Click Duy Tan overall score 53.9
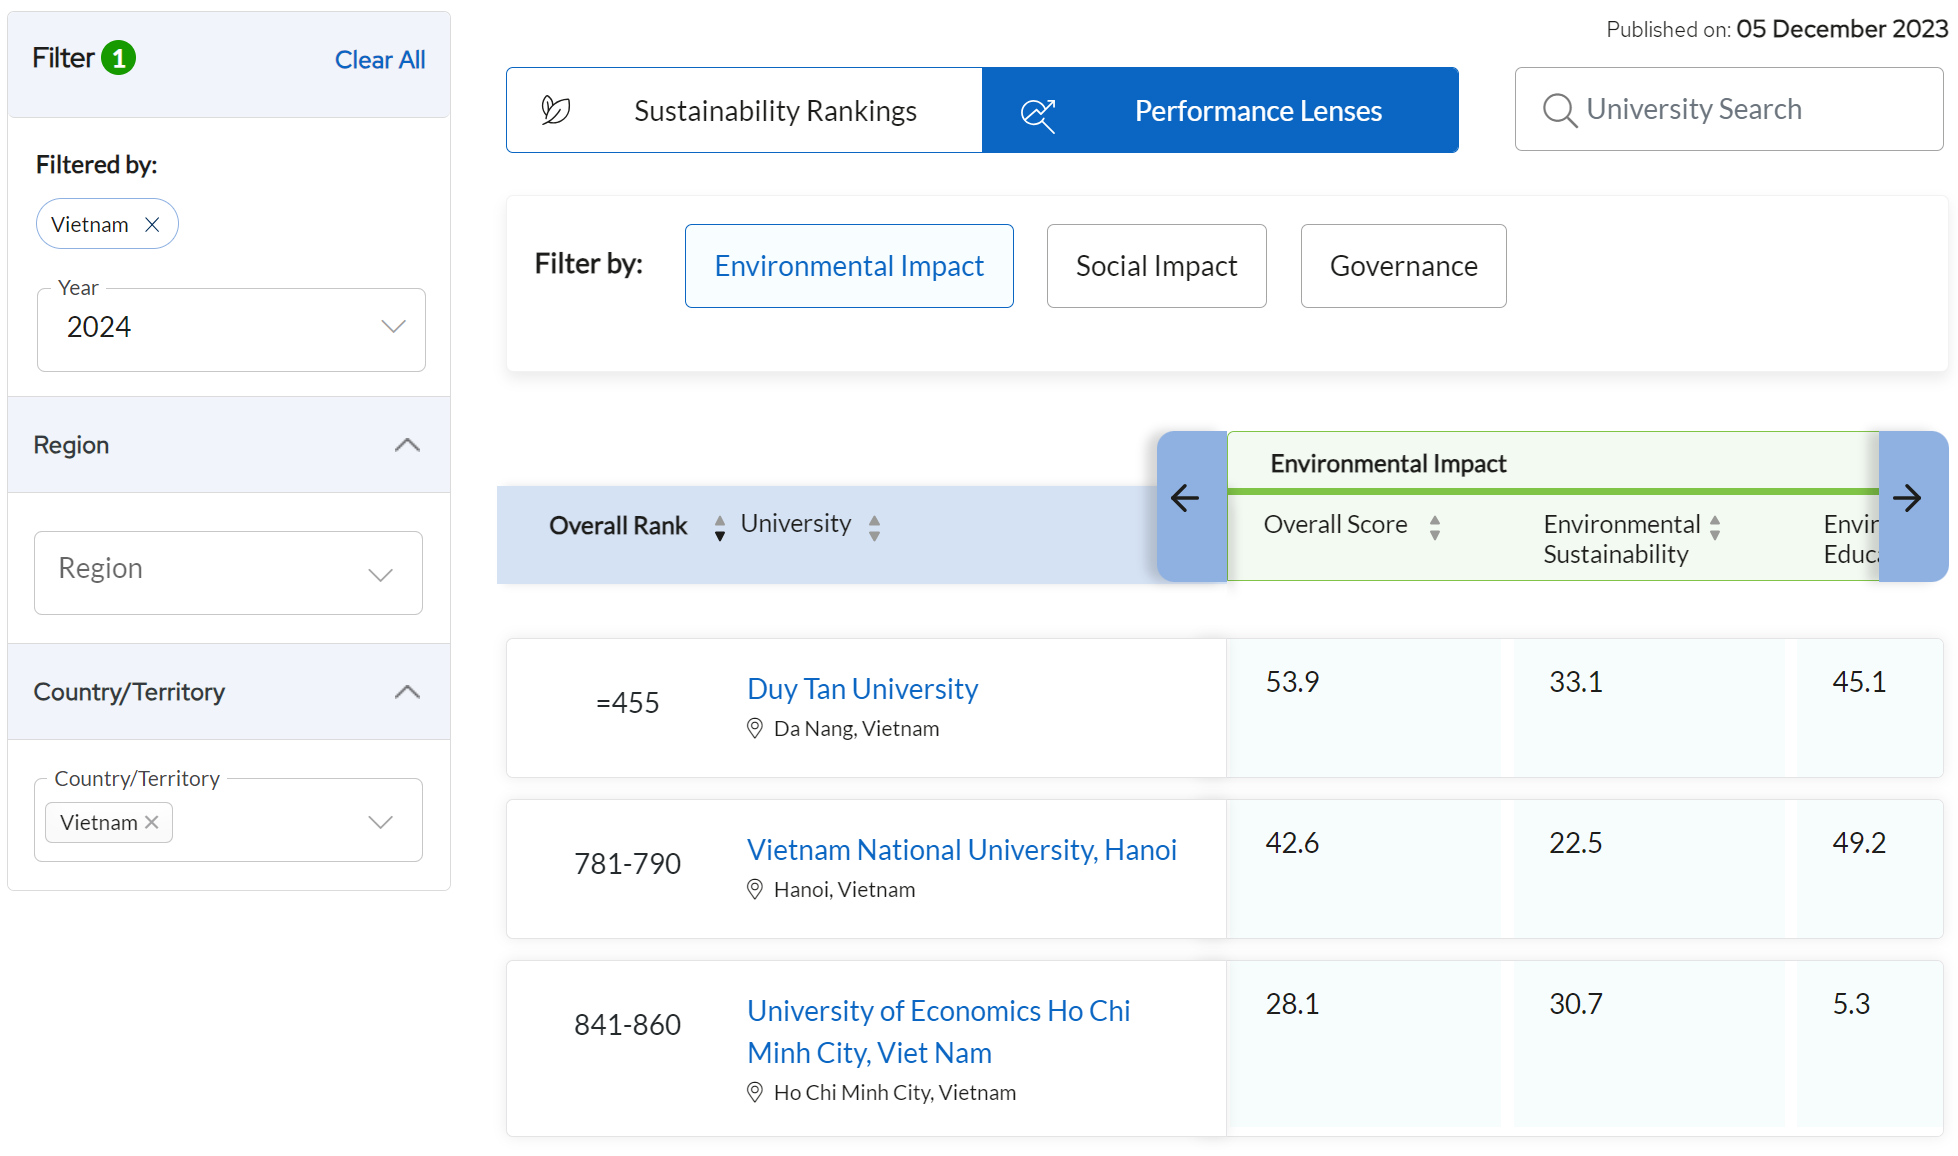The image size is (1958, 1156). (1292, 682)
